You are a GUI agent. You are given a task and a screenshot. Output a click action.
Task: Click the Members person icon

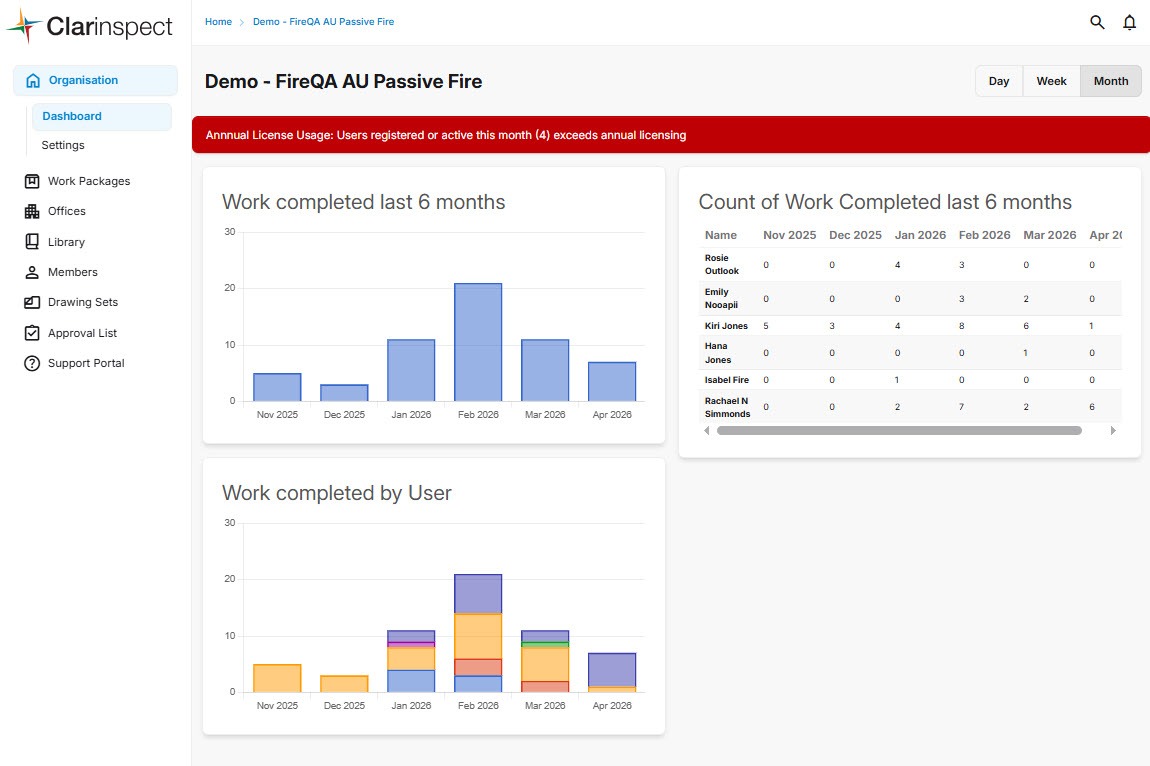point(31,272)
